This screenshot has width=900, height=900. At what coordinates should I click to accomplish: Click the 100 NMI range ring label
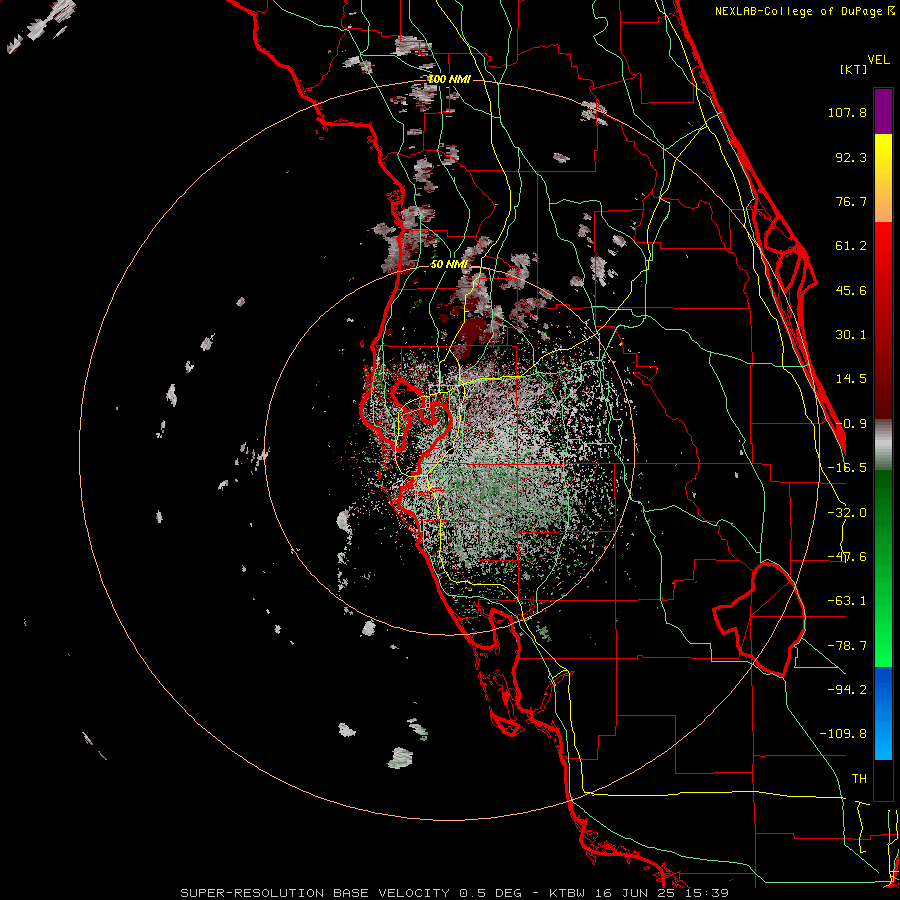(x=449, y=79)
